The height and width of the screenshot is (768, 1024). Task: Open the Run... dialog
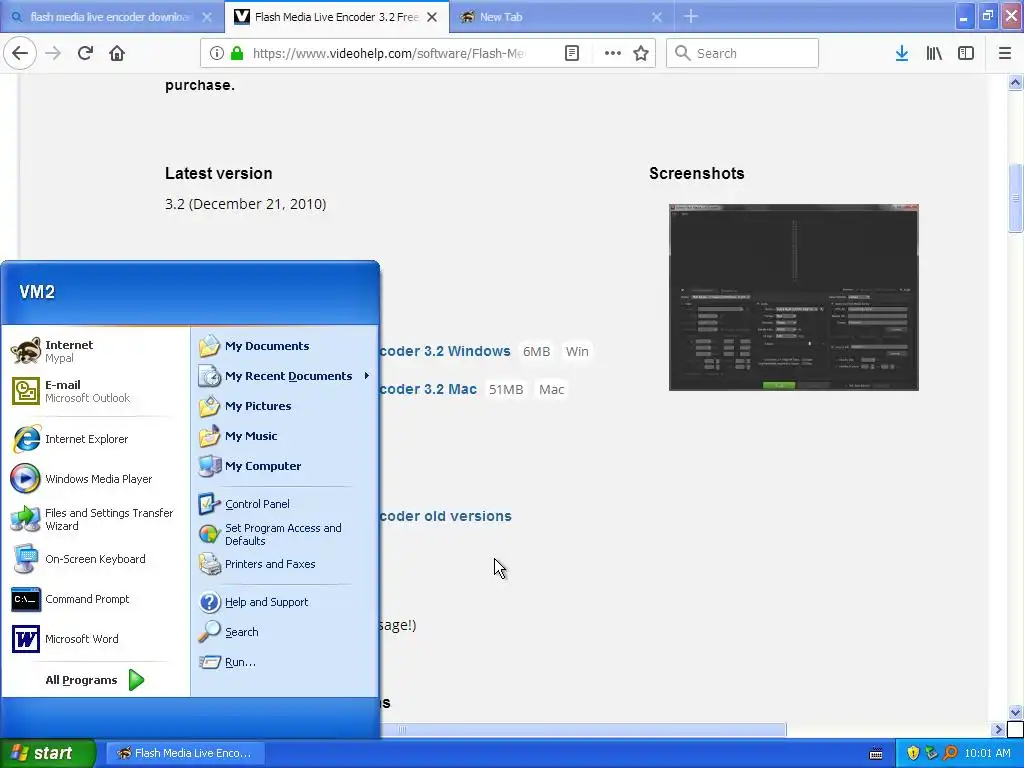click(285, 662)
